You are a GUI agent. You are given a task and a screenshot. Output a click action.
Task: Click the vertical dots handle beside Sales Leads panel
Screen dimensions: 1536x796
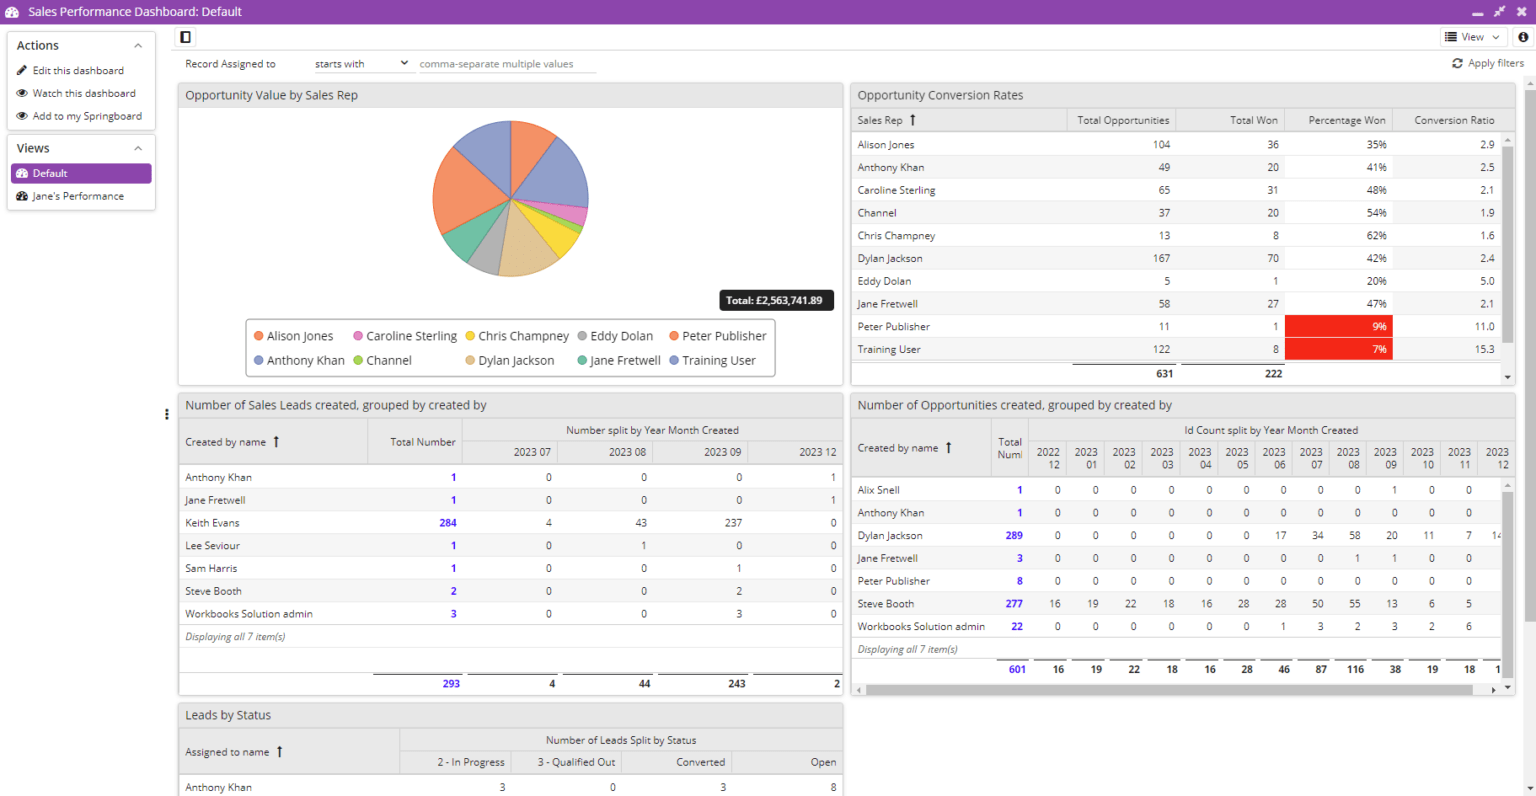166,414
